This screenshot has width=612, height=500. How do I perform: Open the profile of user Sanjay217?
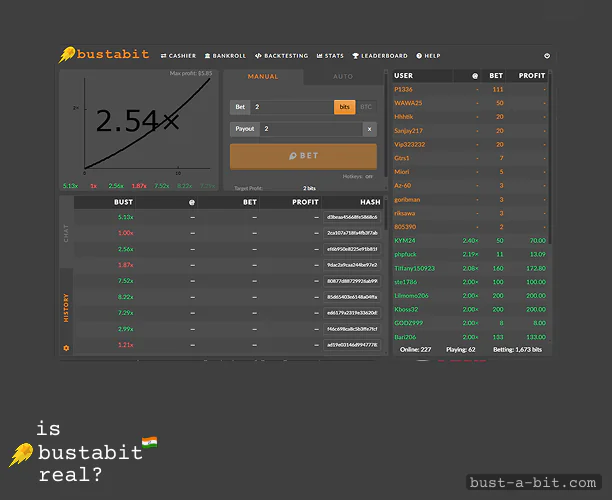408,131
